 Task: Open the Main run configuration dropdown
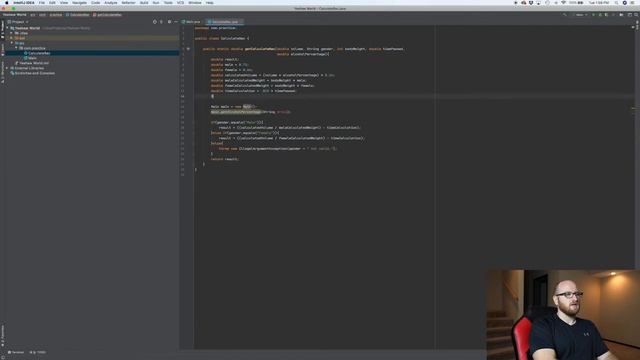pos(580,15)
